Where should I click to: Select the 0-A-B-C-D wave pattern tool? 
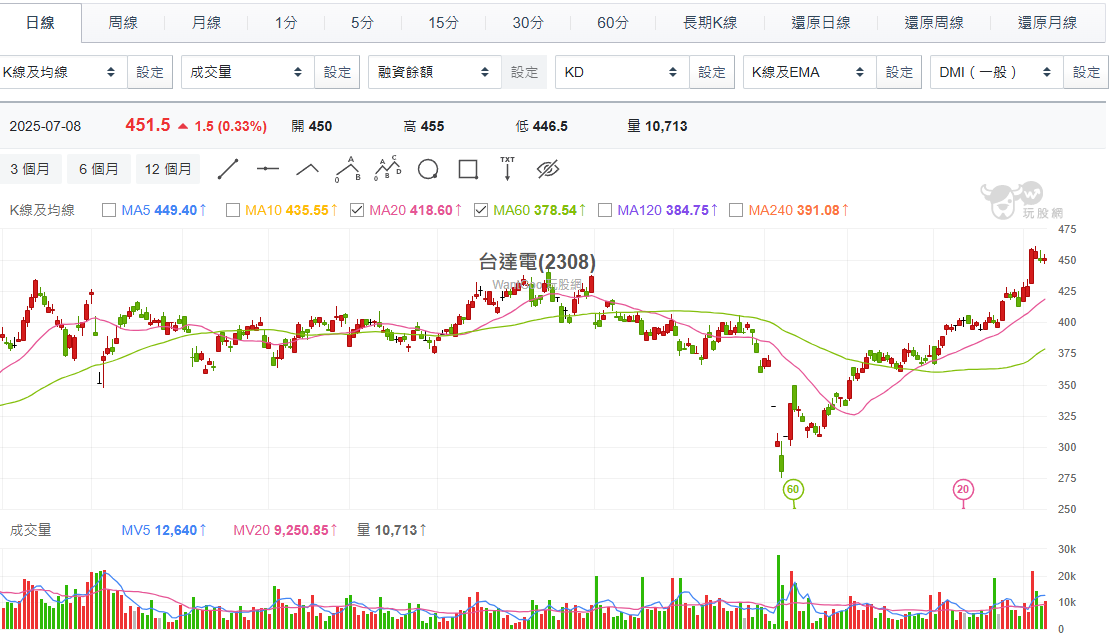click(387, 168)
